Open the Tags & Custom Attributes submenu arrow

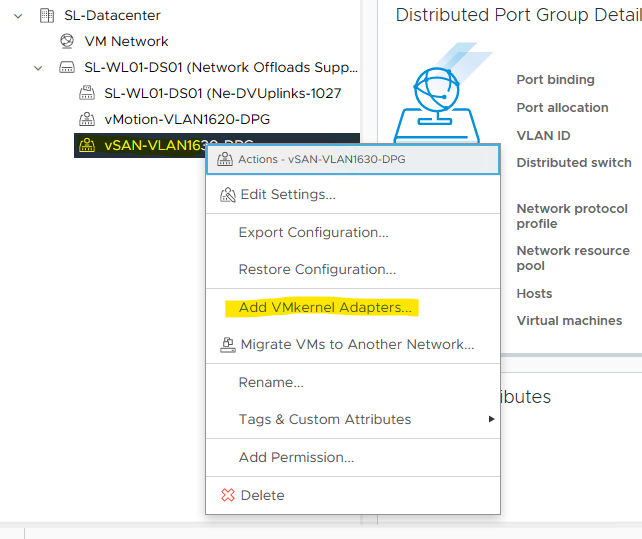[x=491, y=419]
